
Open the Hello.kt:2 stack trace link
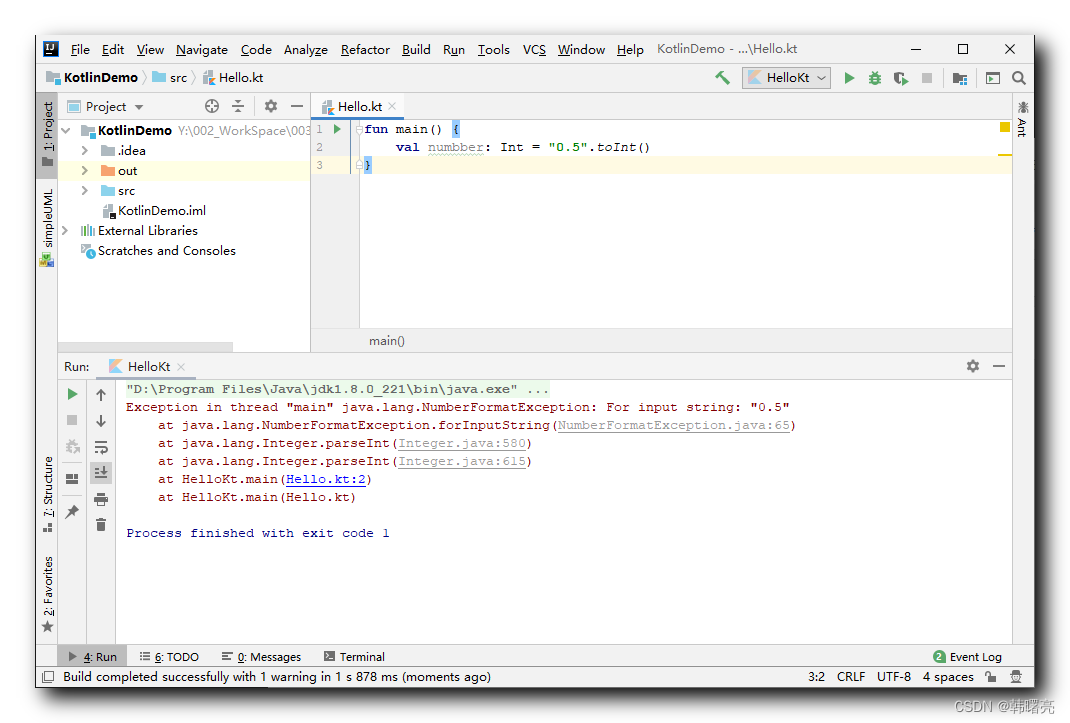(326, 479)
